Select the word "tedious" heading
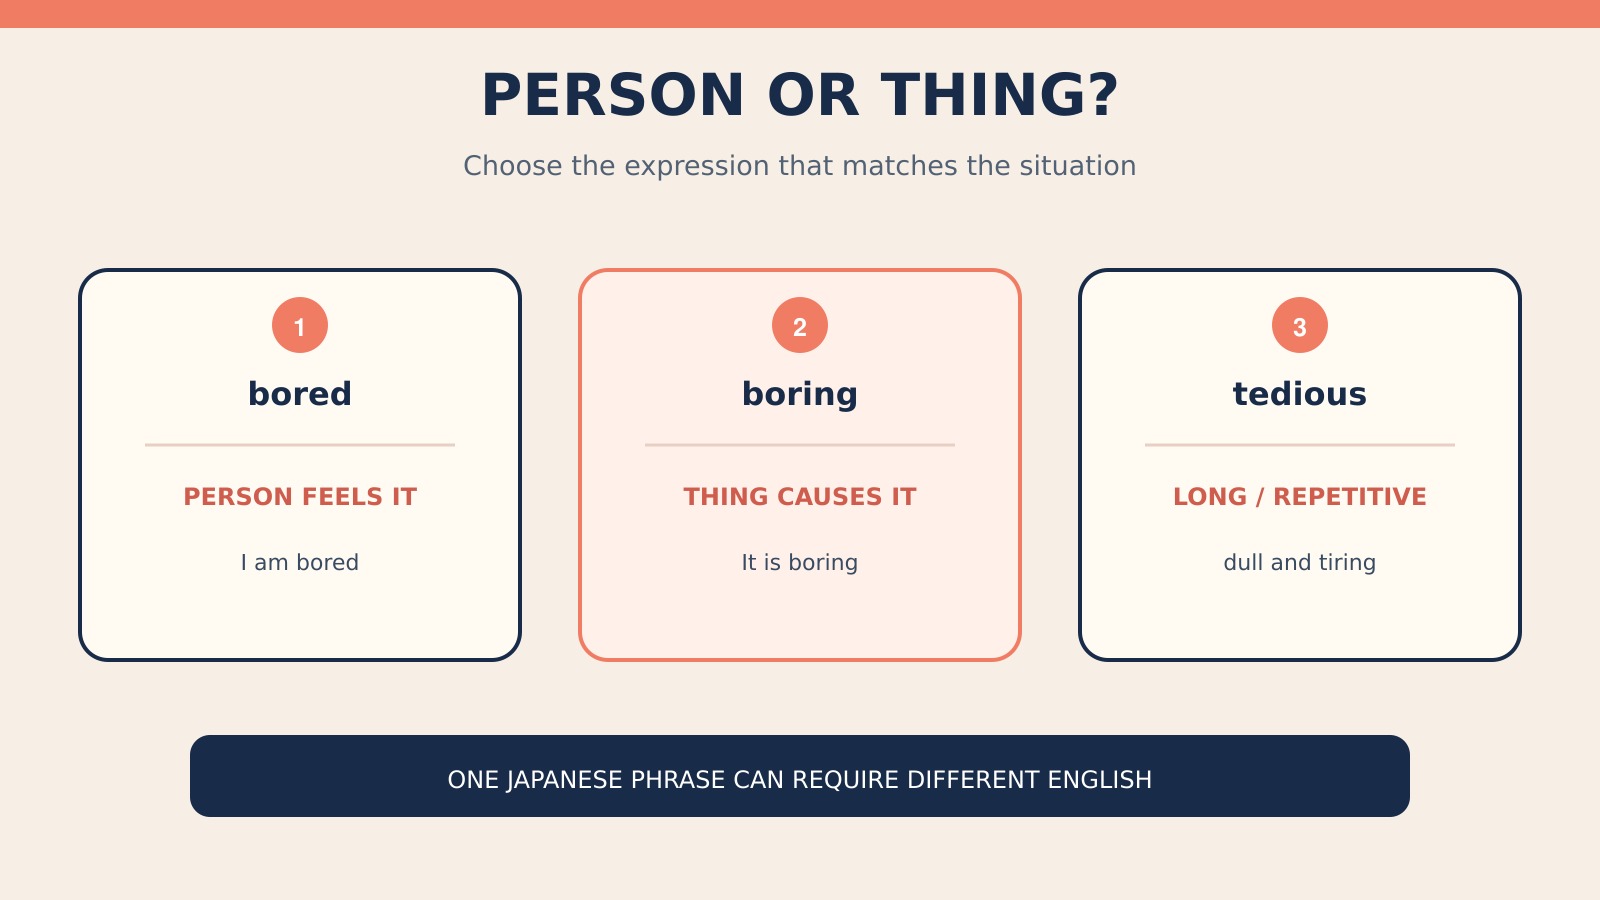This screenshot has width=1600, height=900. pyautogui.click(x=1300, y=394)
